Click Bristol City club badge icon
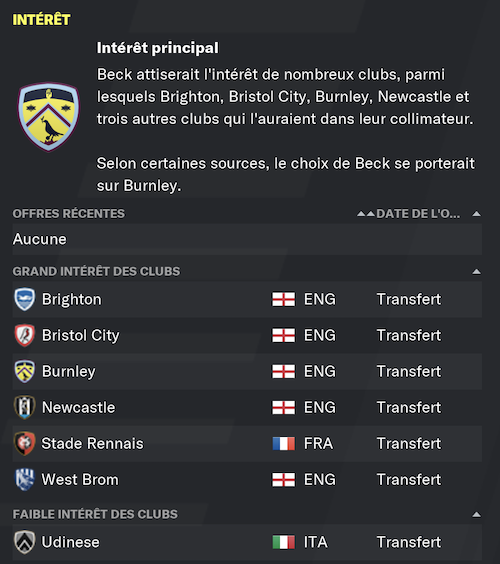The image size is (500, 564). [x=24, y=335]
